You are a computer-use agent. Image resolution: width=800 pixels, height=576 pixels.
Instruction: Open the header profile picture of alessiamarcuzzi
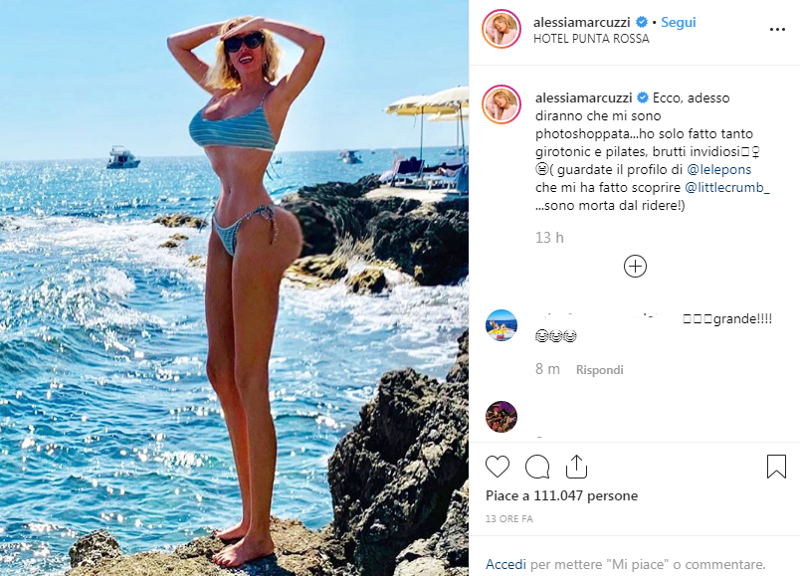[501, 29]
